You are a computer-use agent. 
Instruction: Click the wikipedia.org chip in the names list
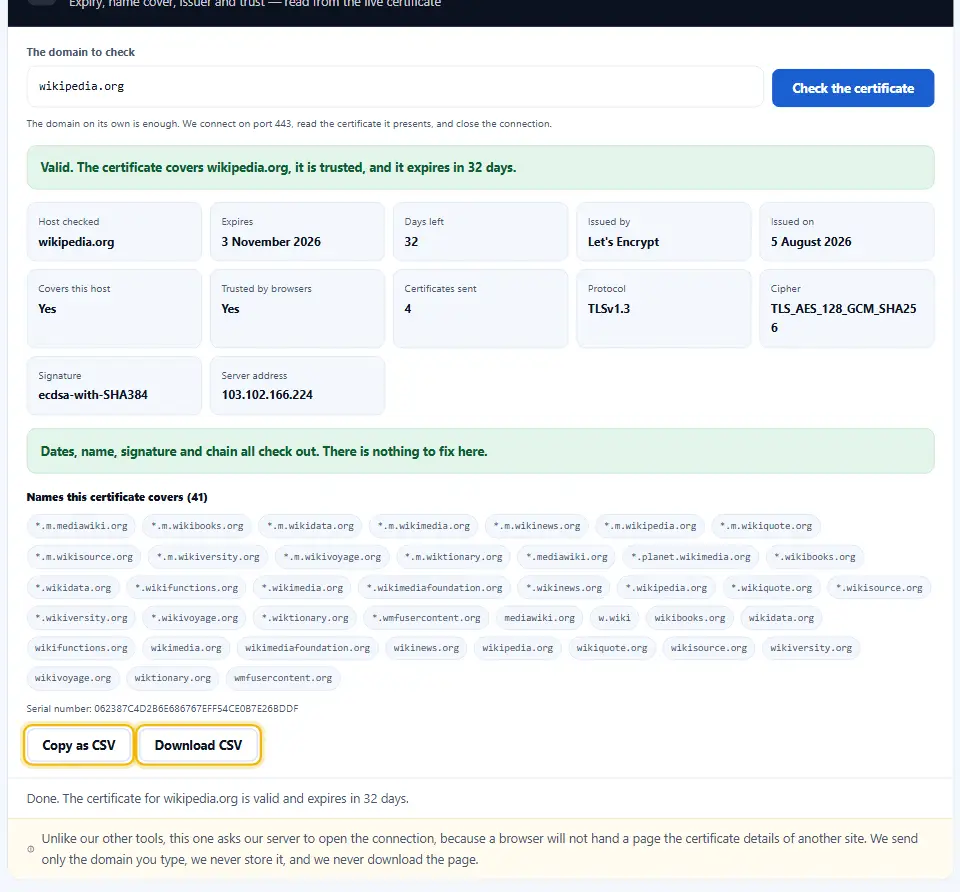tap(517, 648)
